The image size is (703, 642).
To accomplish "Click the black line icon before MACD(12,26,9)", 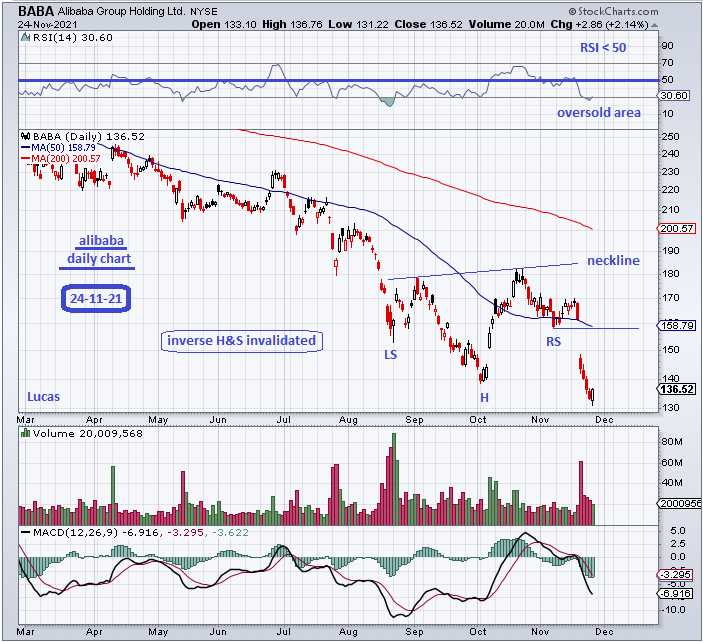I will [26, 532].
